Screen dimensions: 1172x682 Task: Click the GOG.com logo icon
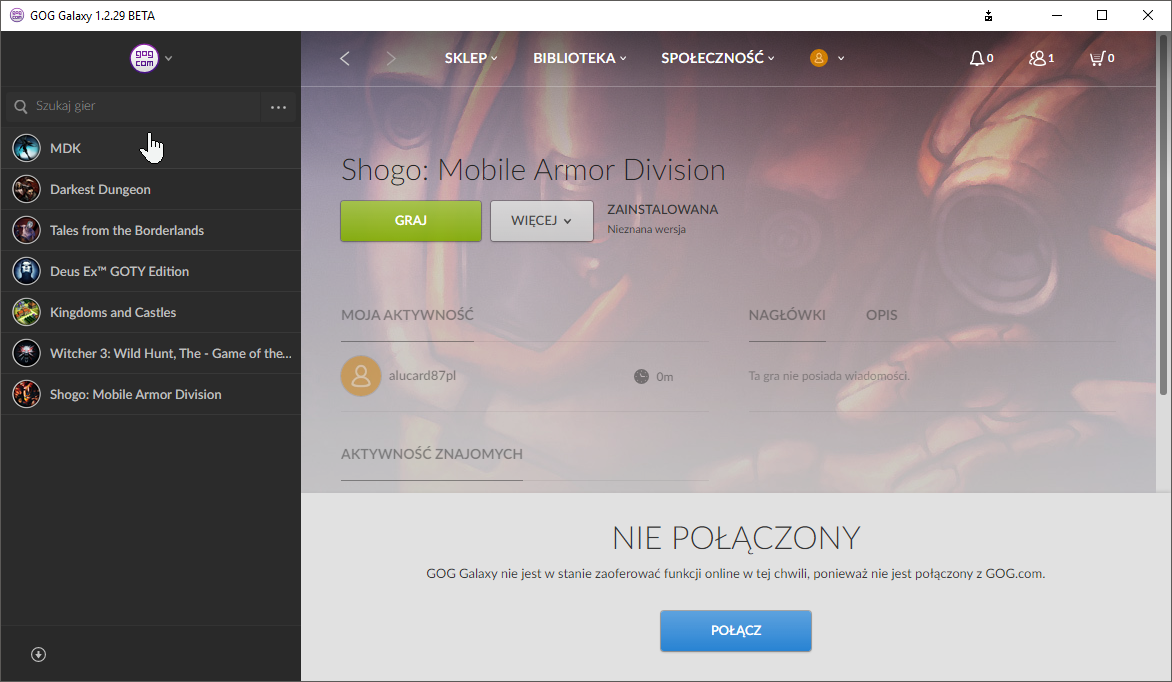coord(145,58)
